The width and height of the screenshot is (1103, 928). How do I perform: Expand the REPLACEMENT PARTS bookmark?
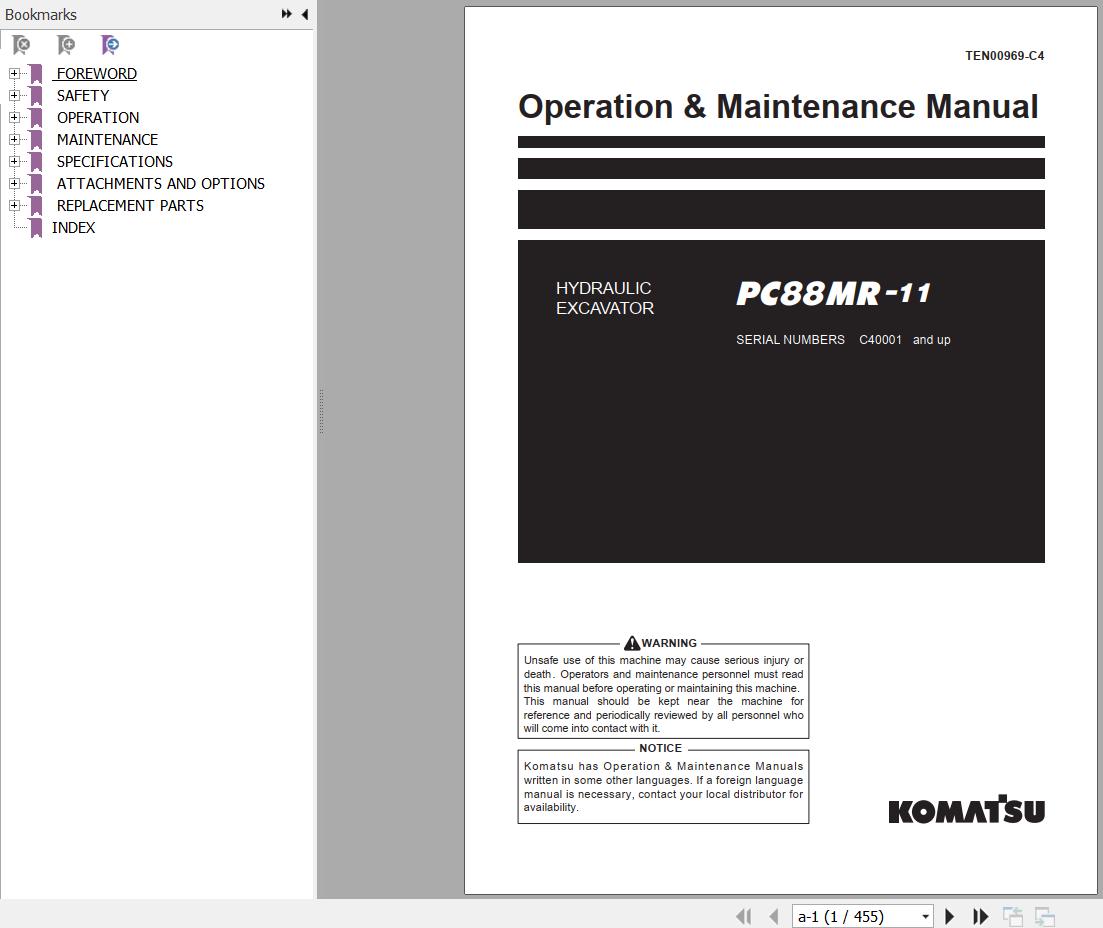coord(14,205)
